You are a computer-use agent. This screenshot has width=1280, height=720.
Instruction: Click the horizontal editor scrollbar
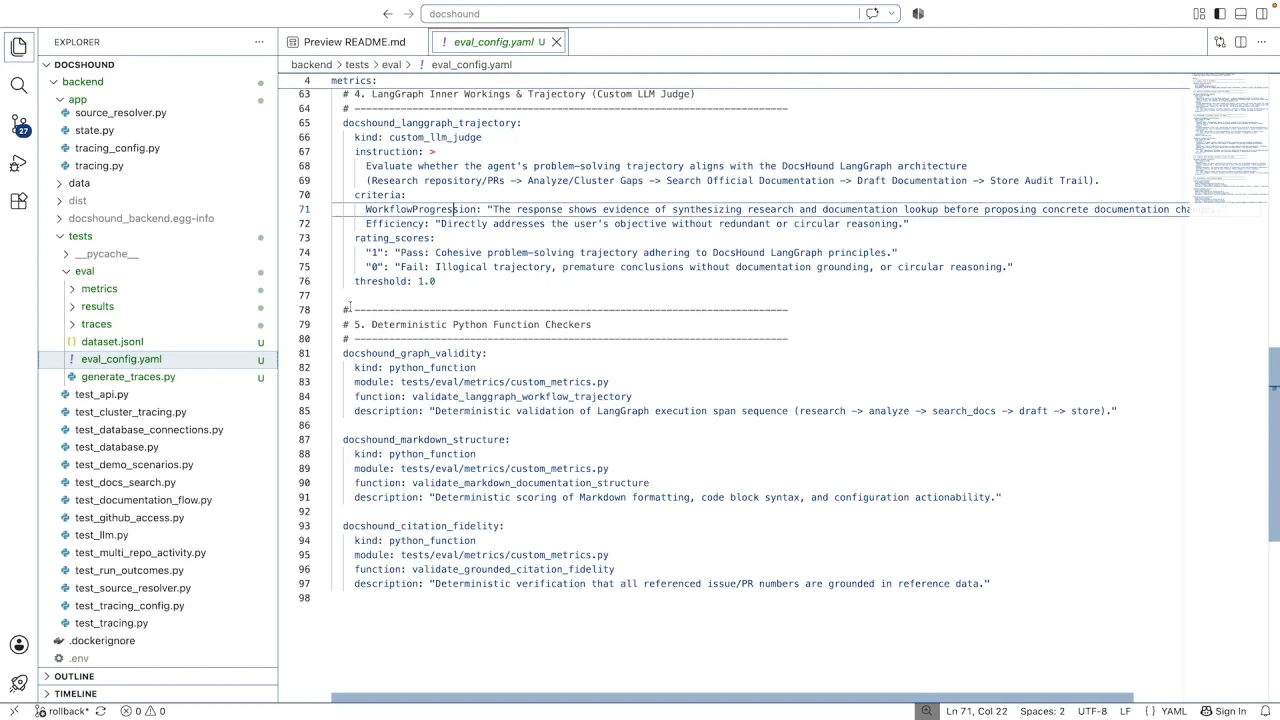732,698
